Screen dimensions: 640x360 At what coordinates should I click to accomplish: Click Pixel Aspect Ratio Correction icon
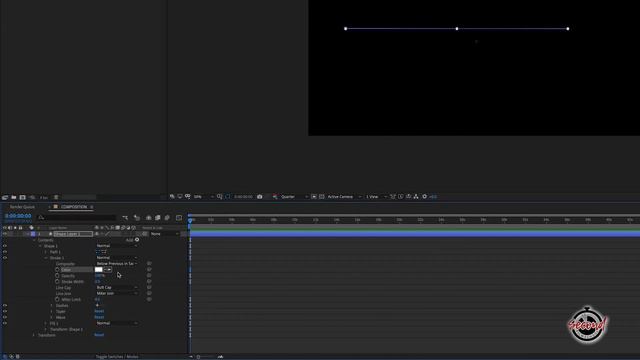393,197
